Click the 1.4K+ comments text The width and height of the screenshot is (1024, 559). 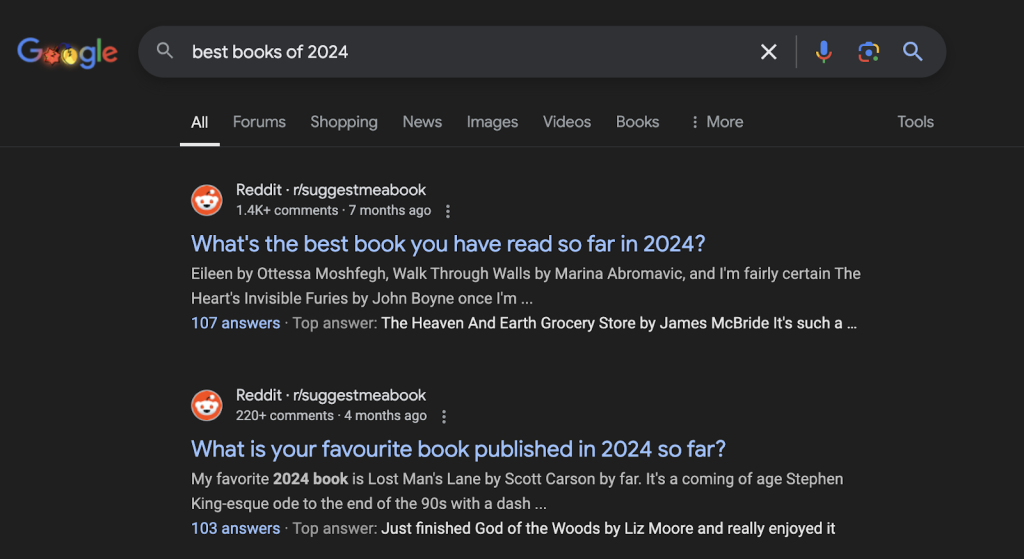(287, 210)
